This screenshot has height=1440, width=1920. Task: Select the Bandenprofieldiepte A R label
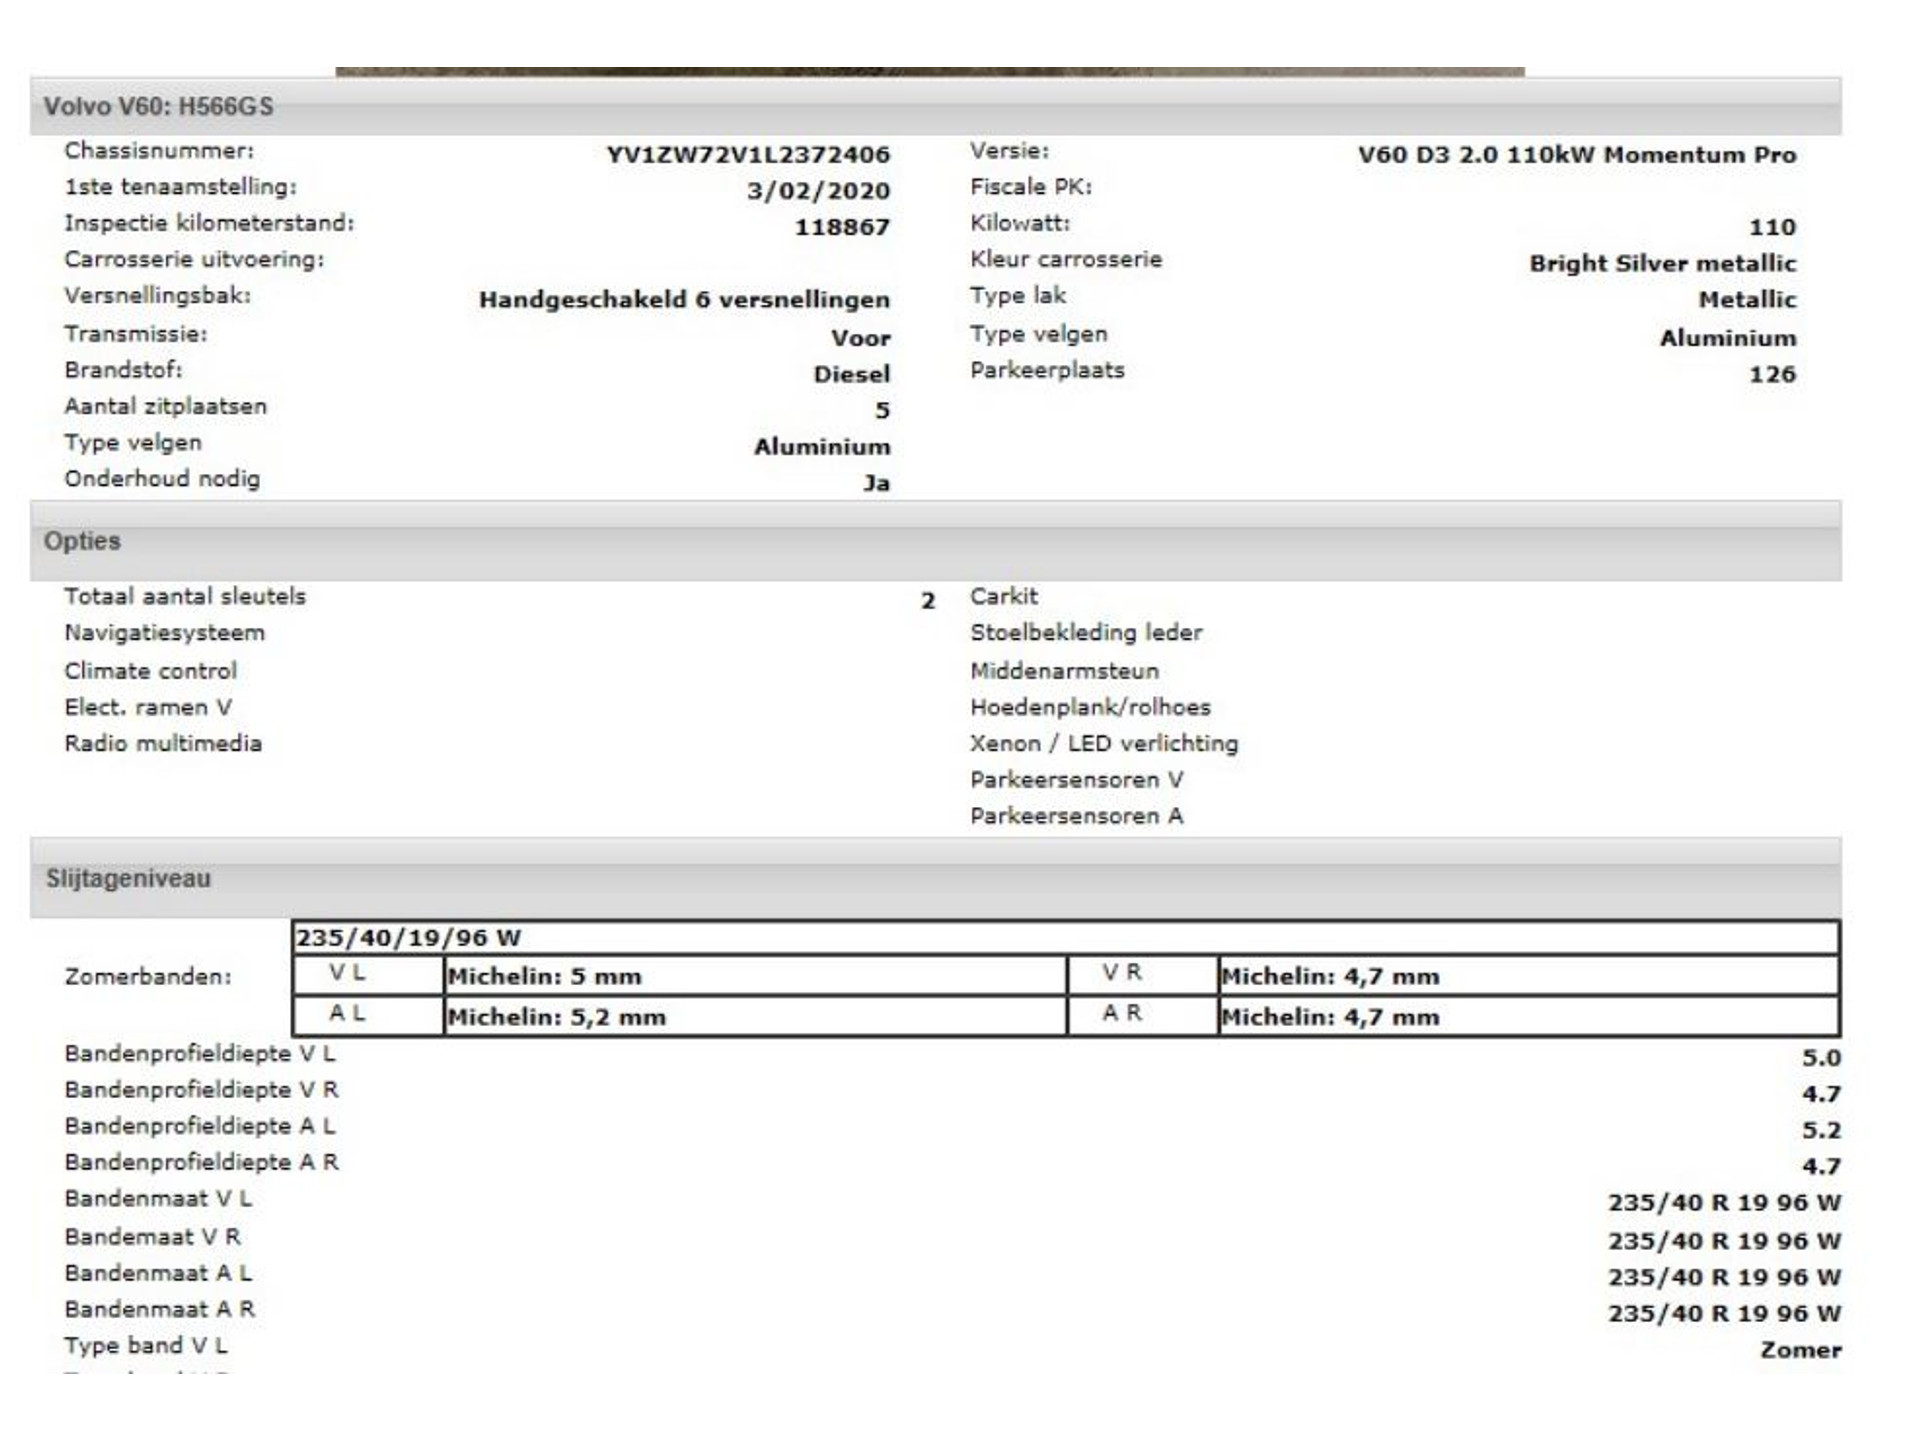coord(201,1162)
